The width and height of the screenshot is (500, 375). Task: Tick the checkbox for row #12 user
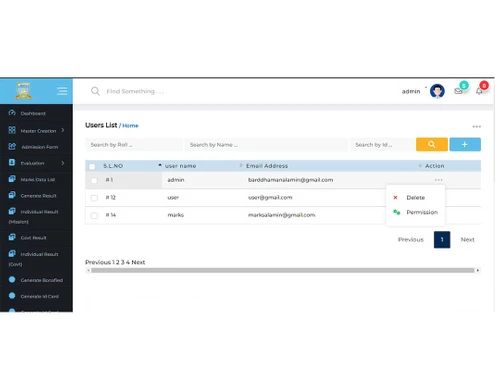94,198
